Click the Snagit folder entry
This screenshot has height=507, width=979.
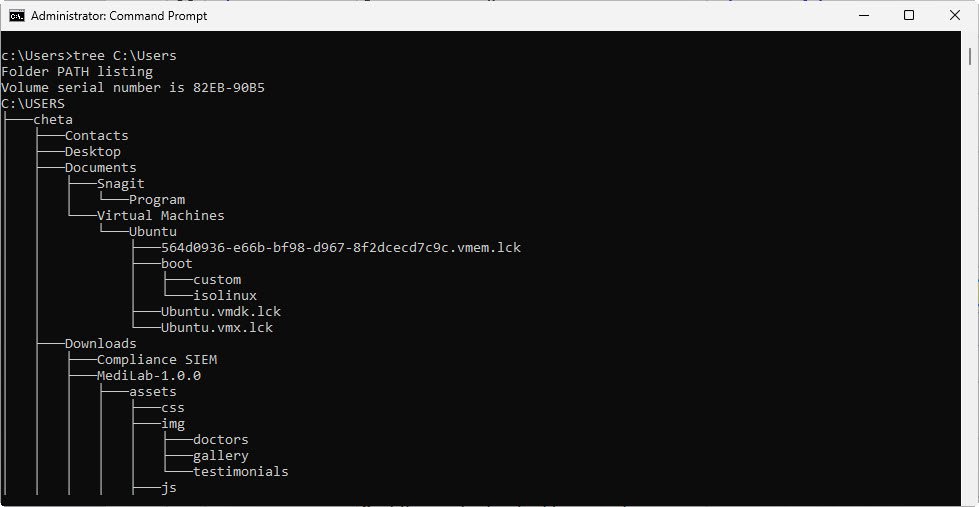pyautogui.click(x=121, y=184)
